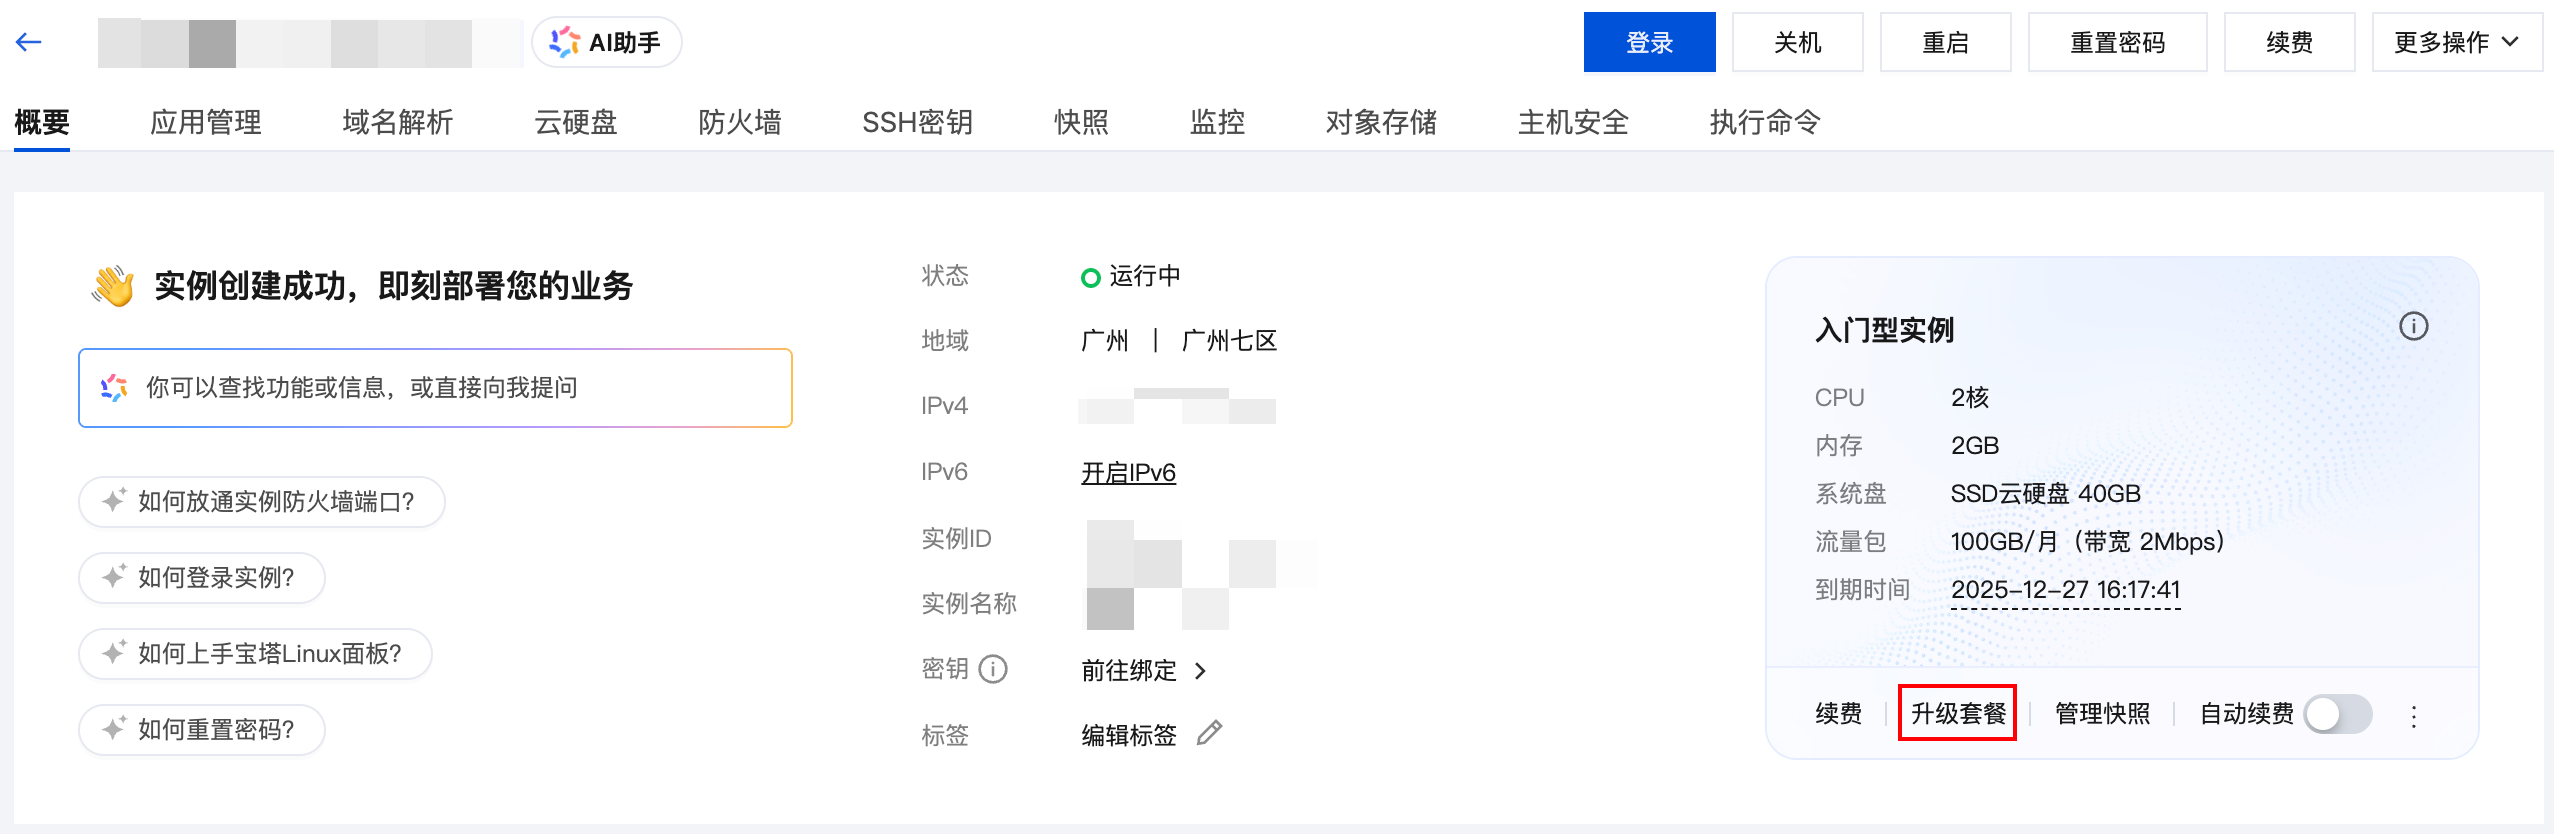This screenshot has height=834, width=2554.
Task: Click the info icon on 入门型实例 card
Action: click(x=2413, y=327)
